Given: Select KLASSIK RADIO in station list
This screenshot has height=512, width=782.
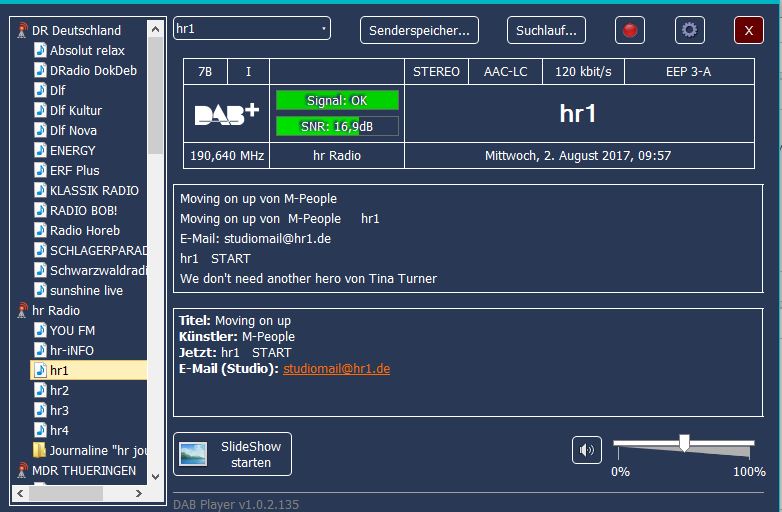Looking at the screenshot, I should coord(94,190).
